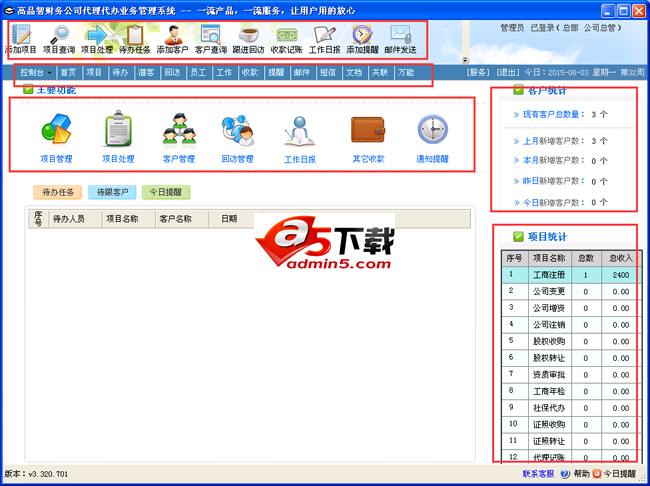Viewport: 650px width, 486px height.
Task: Click the green check icon beside 项目统计
Action: coord(518,237)
